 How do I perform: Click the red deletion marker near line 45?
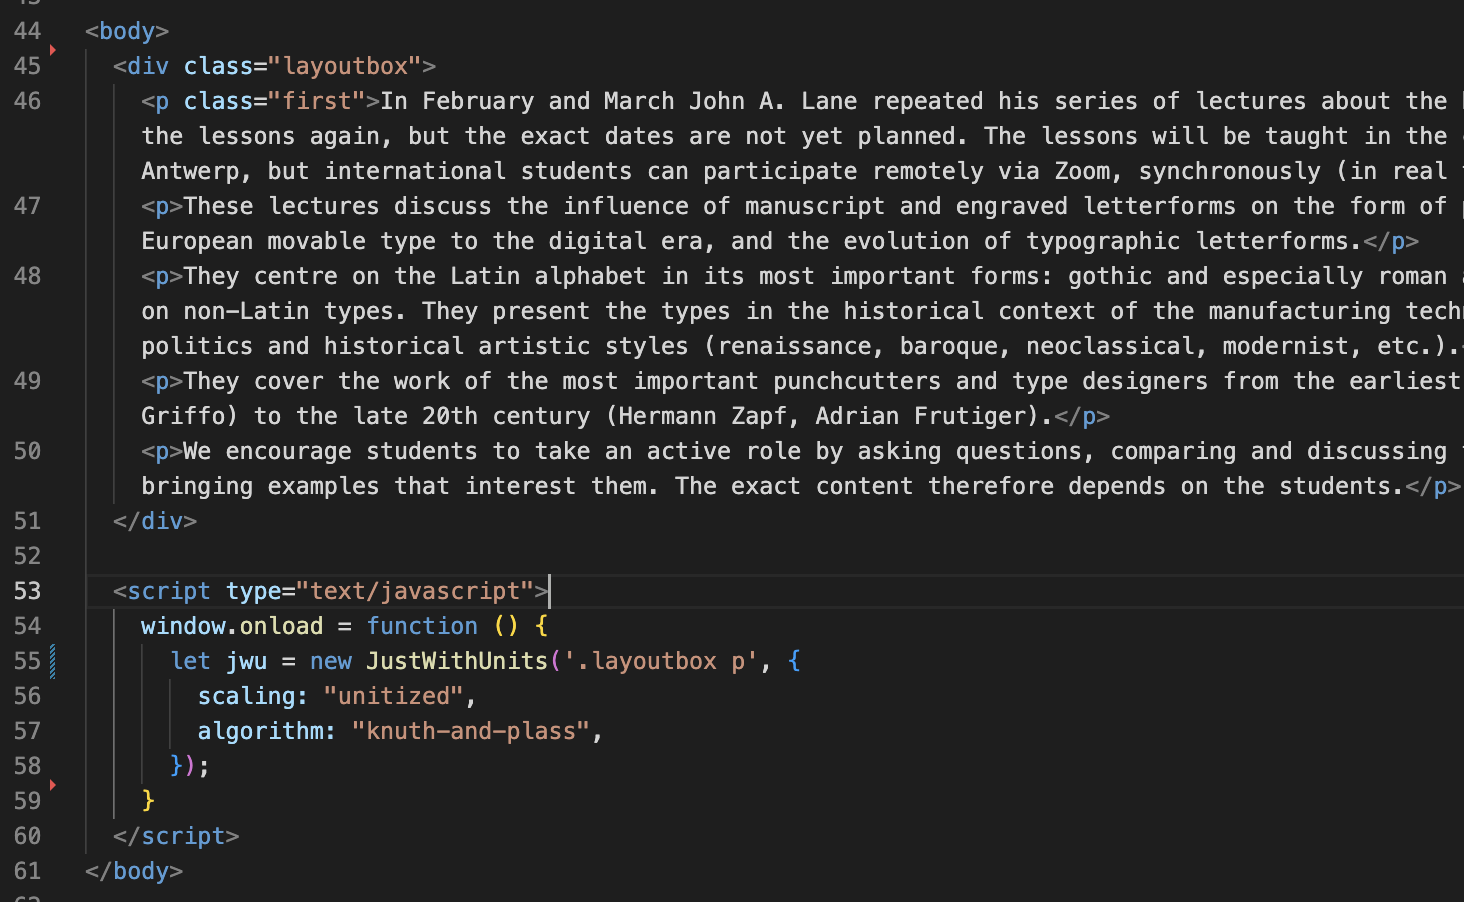[52, 50]
